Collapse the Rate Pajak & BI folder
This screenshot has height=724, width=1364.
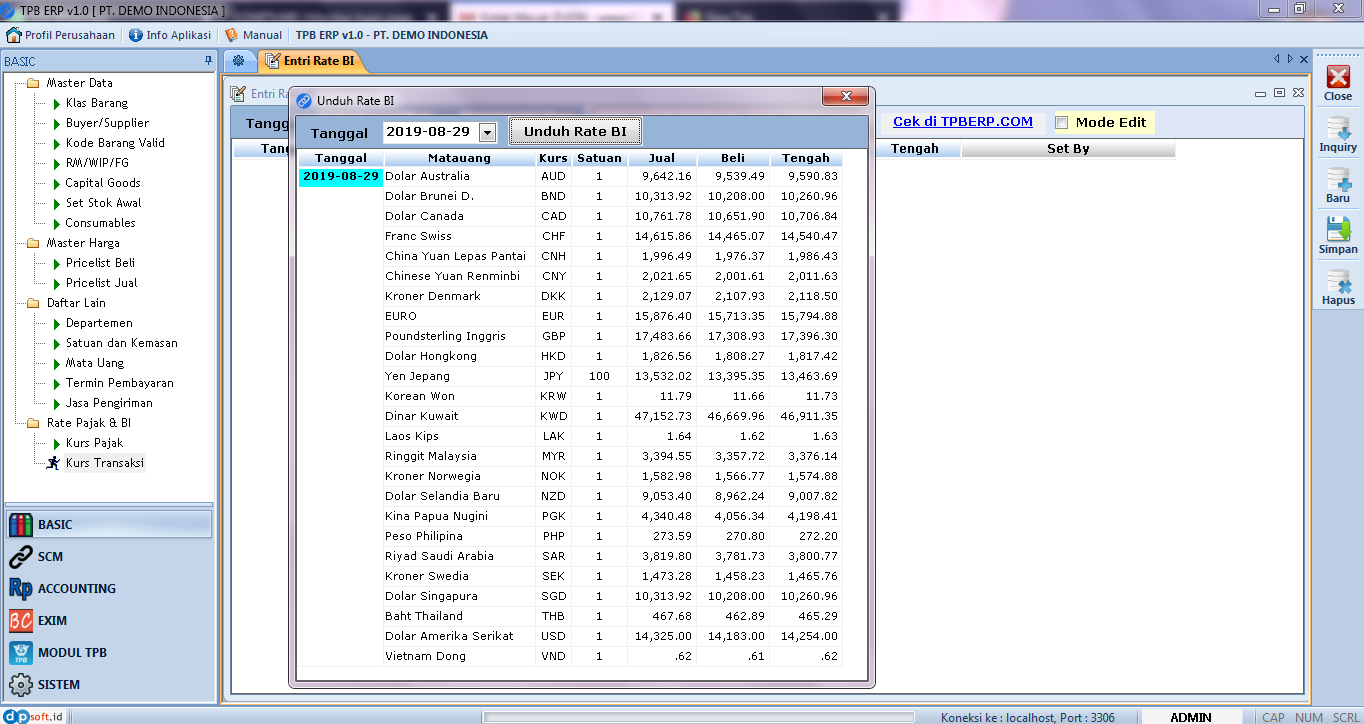click(33, 423)
